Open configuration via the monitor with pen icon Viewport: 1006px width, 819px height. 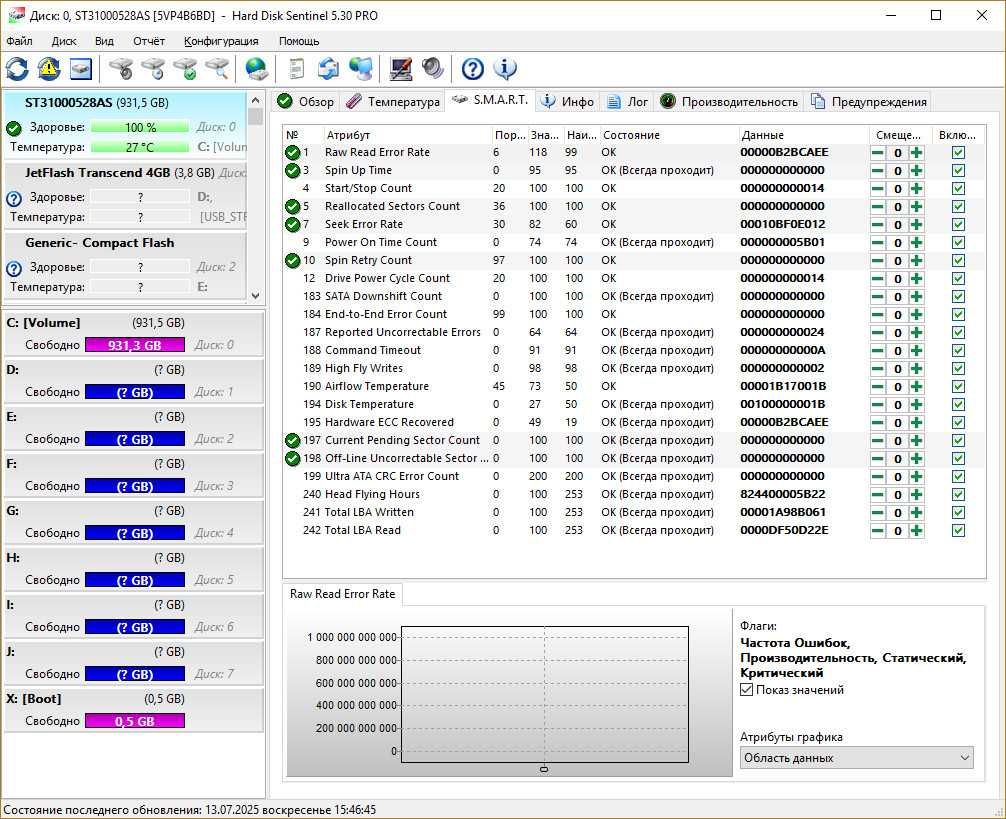tap(401, 69)
